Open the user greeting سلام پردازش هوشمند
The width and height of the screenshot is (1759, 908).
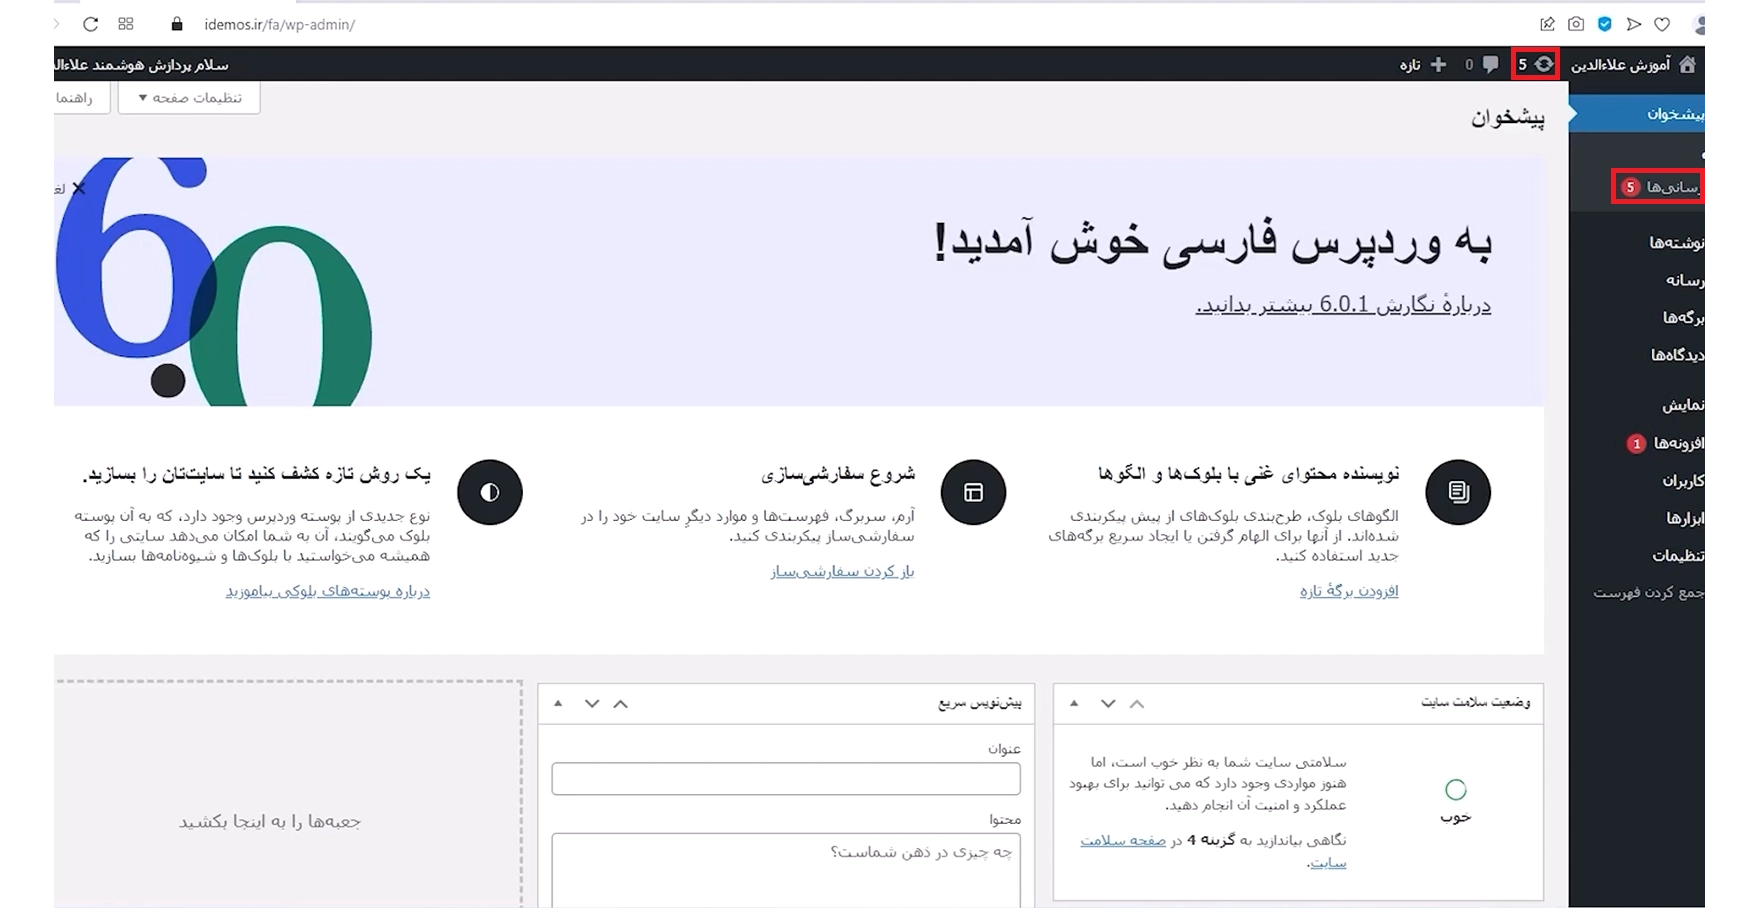[142, 64]
